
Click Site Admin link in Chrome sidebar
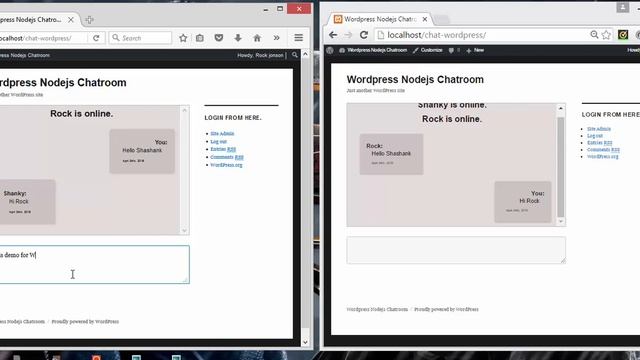point(599,129)
